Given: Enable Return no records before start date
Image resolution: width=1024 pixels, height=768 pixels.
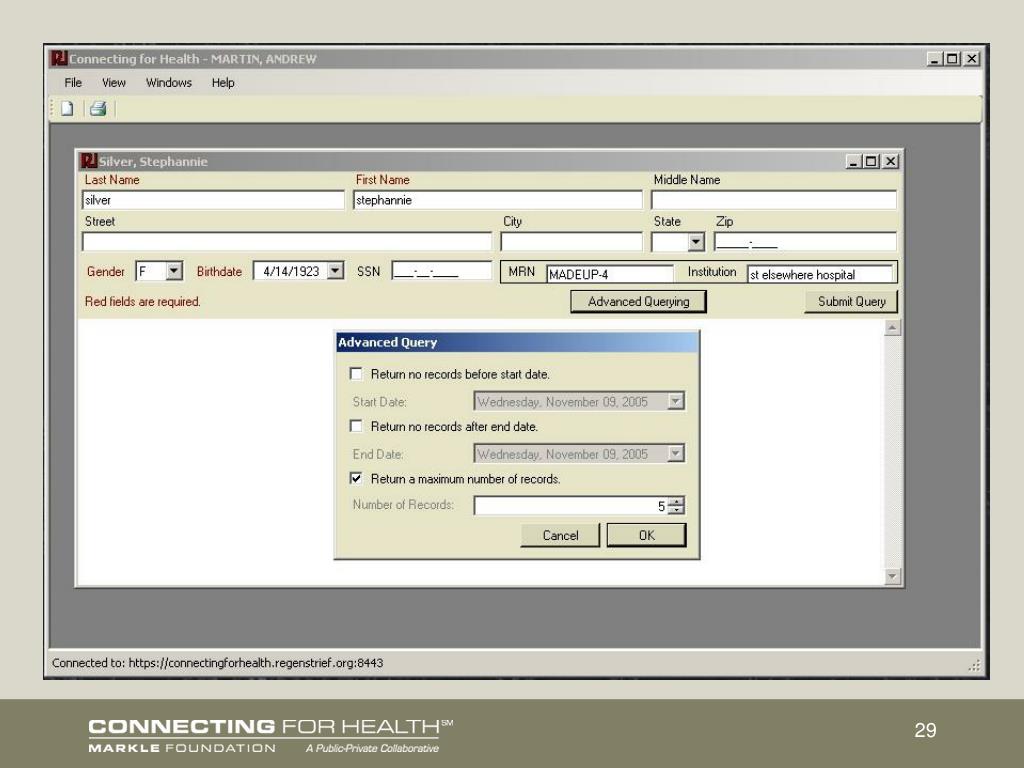Looking at the screenshot, I should pos(356,374).
